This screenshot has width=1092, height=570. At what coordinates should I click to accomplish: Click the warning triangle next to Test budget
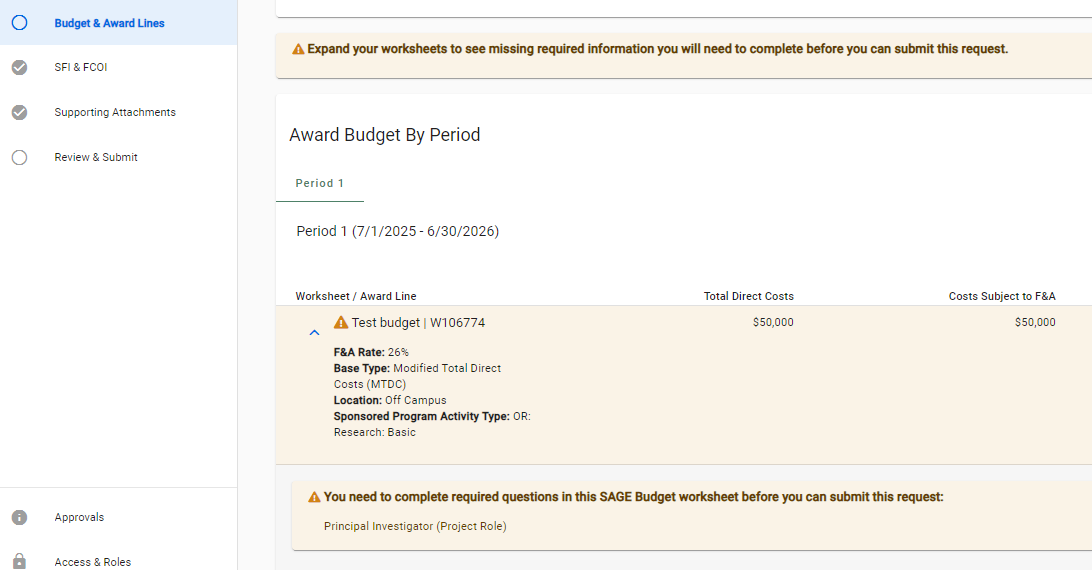point(341,323)
